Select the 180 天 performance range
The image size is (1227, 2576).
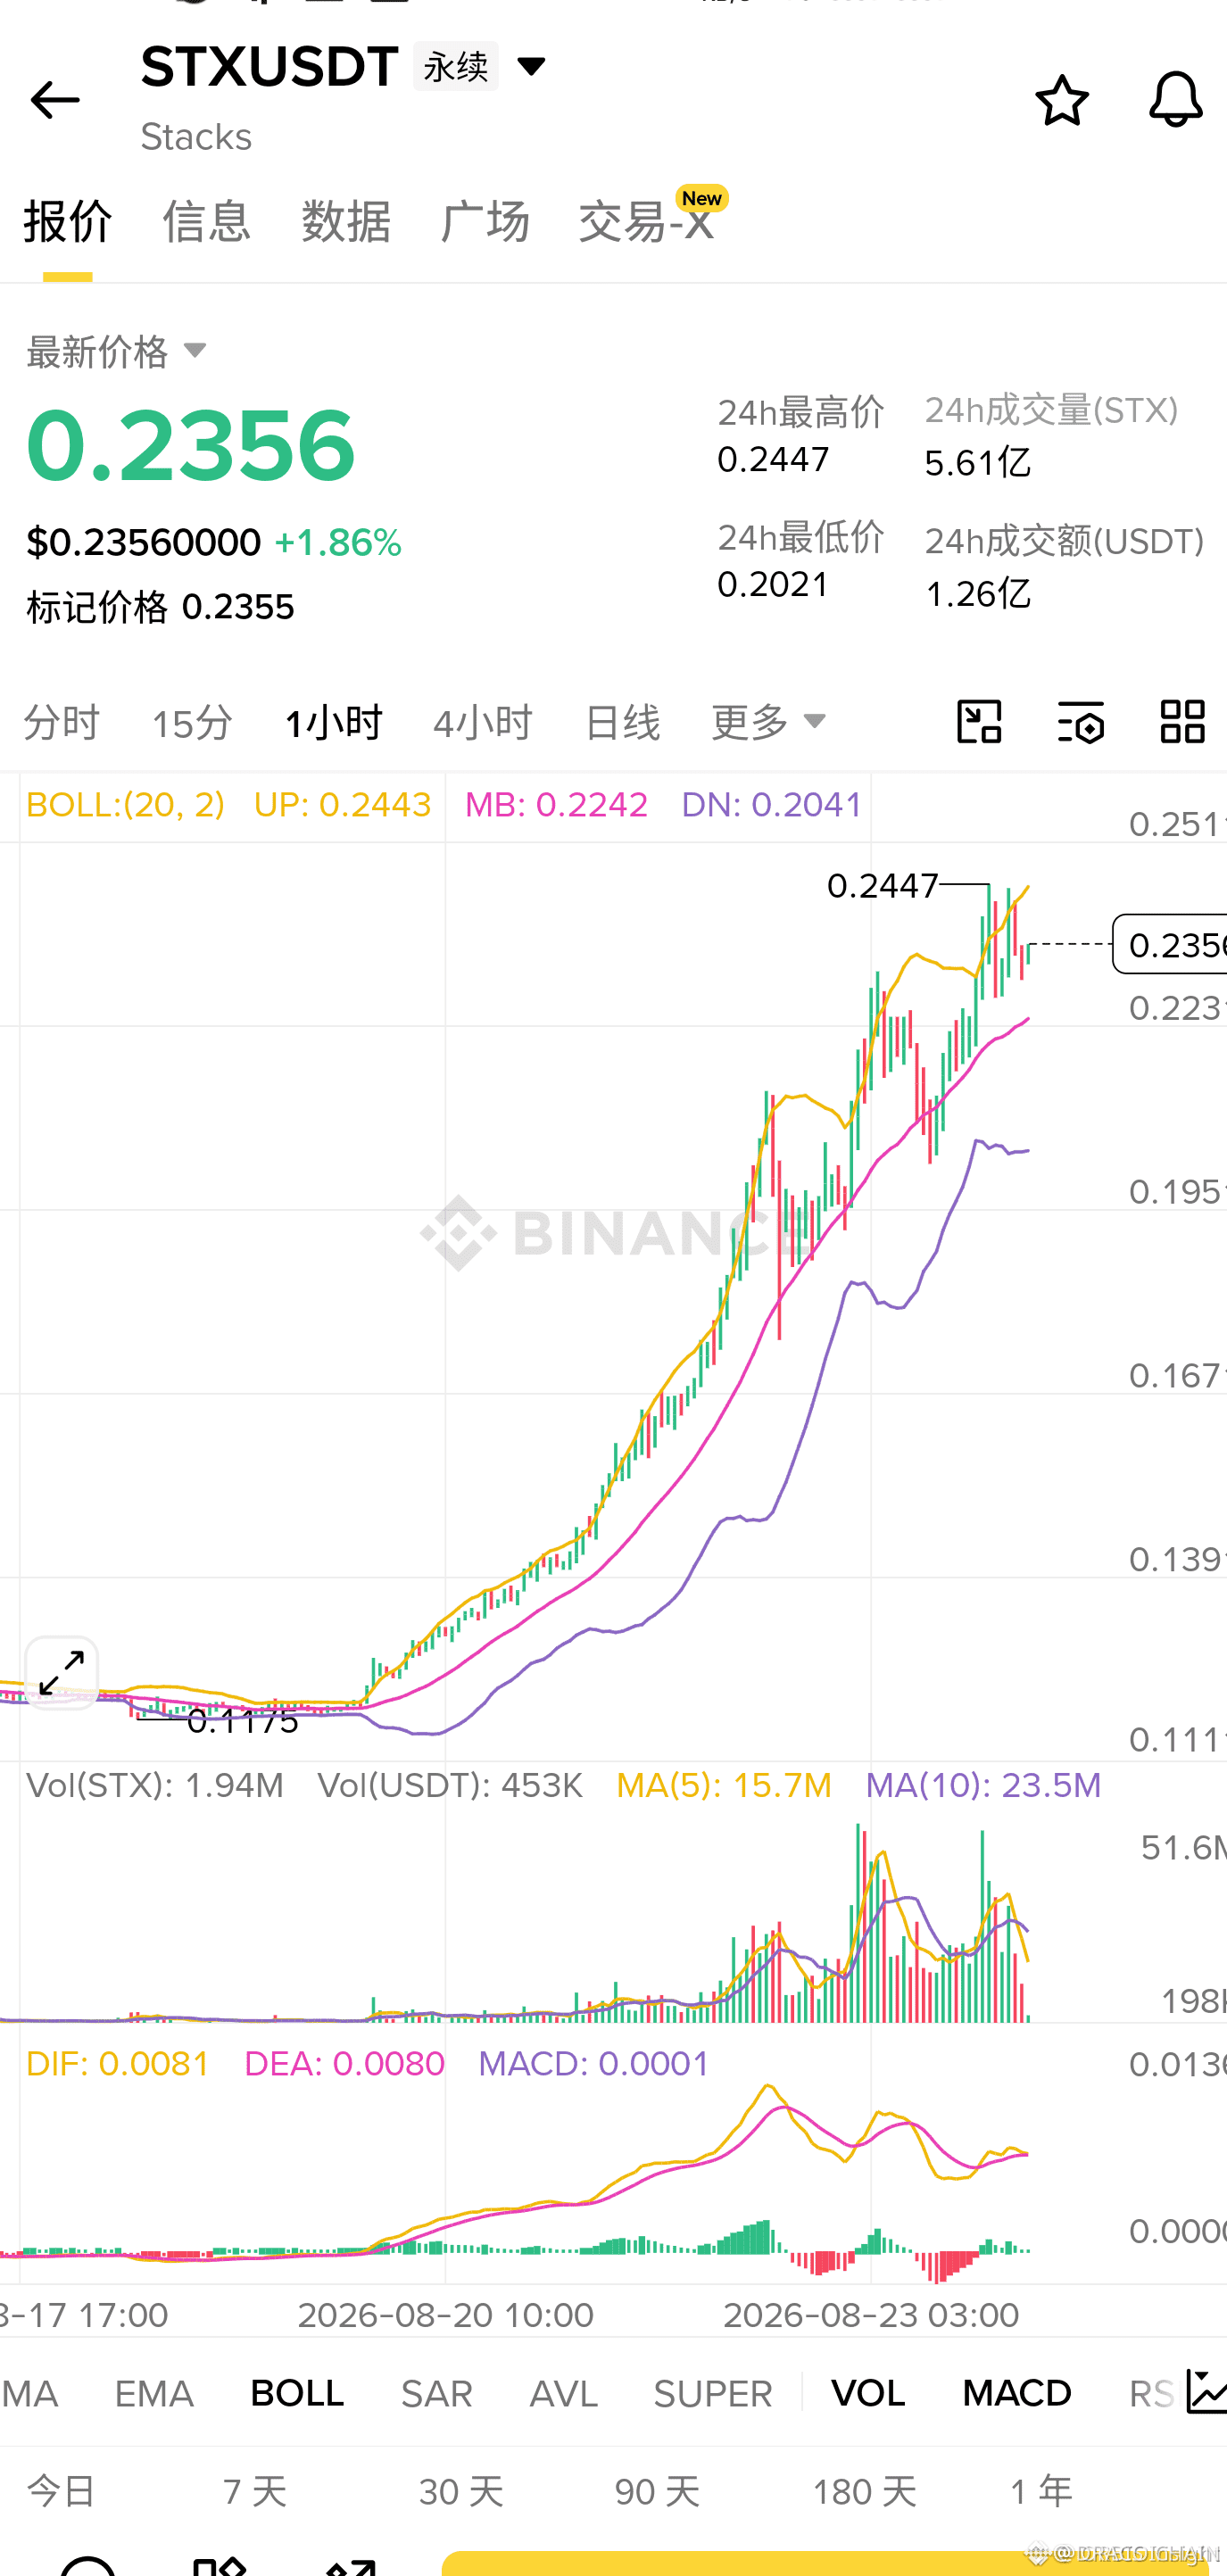pos(864,2491)
